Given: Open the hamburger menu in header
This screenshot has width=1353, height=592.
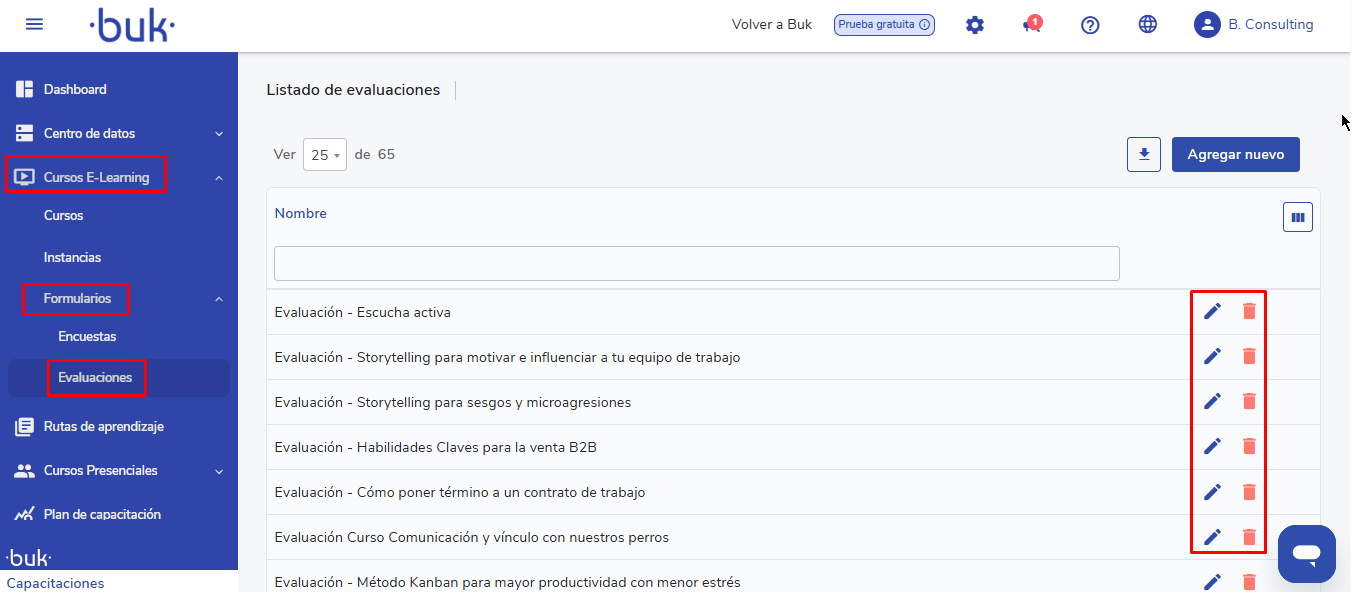Looking at the screenshot, I should pos(34,24).
